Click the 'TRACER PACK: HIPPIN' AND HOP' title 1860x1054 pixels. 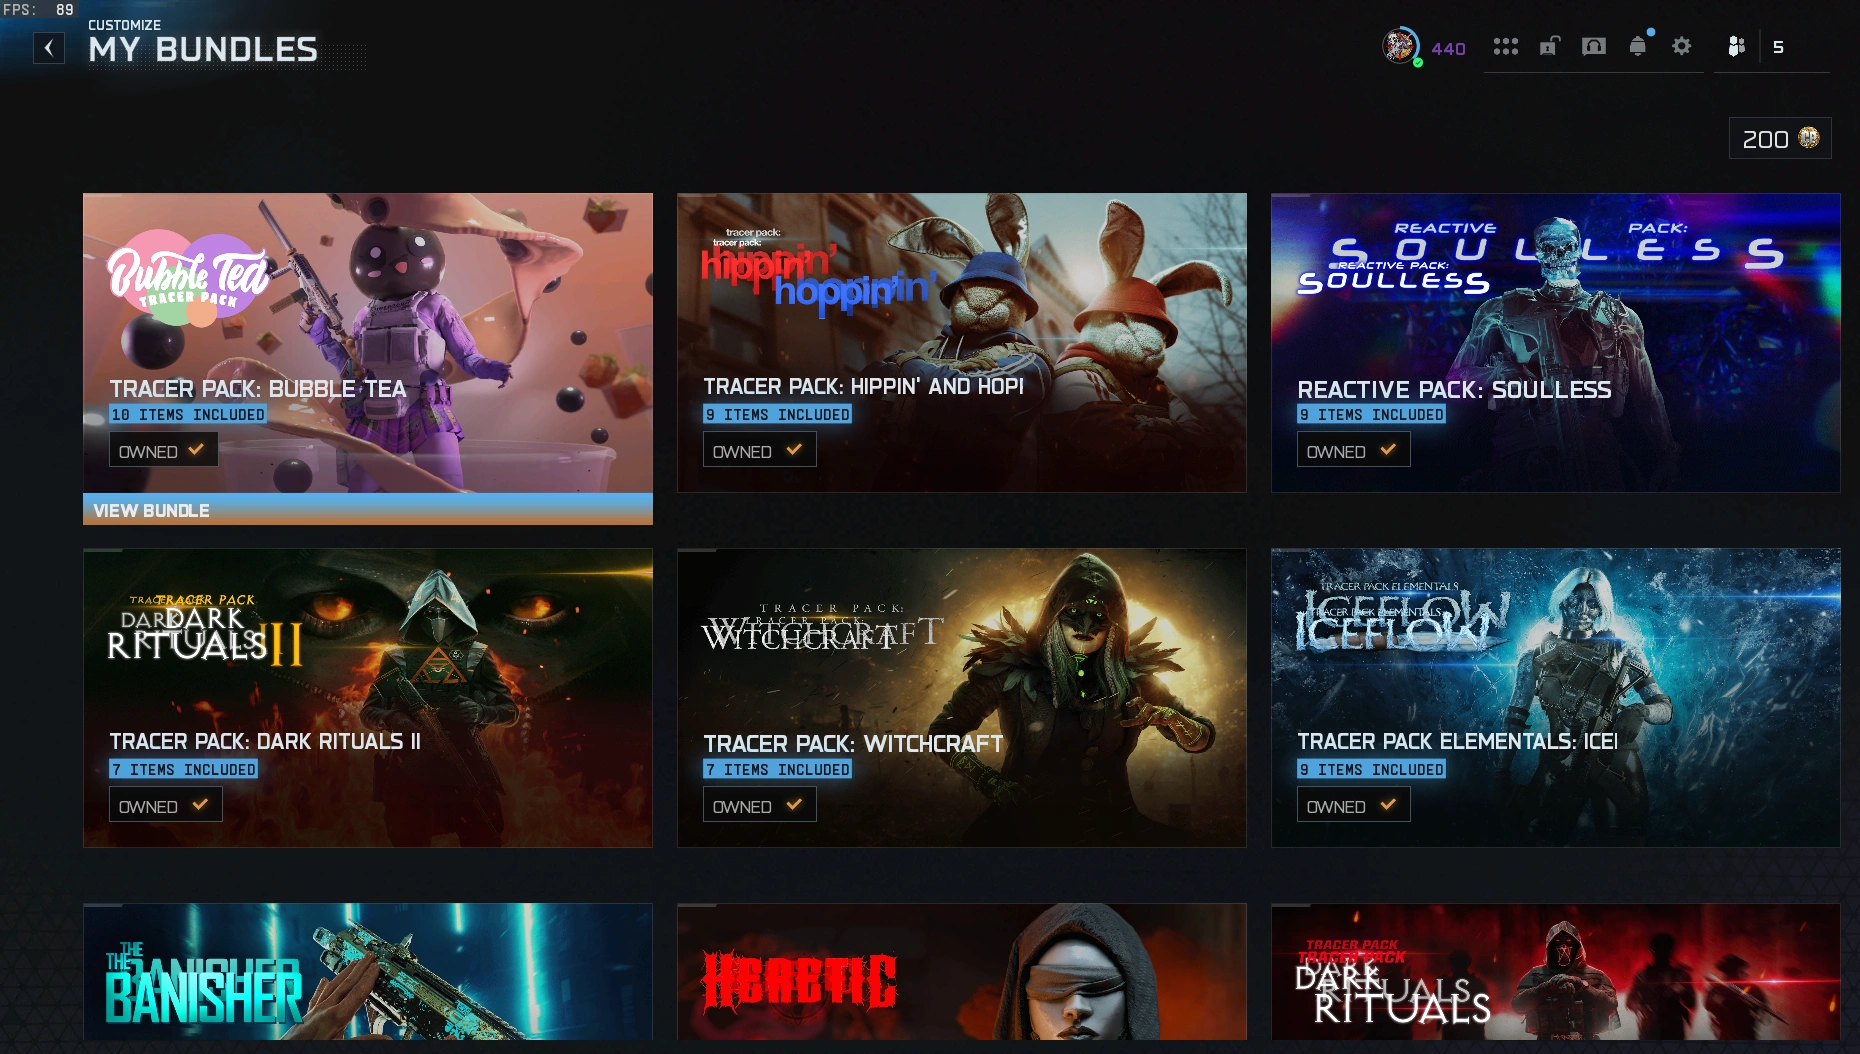(863, 386)
